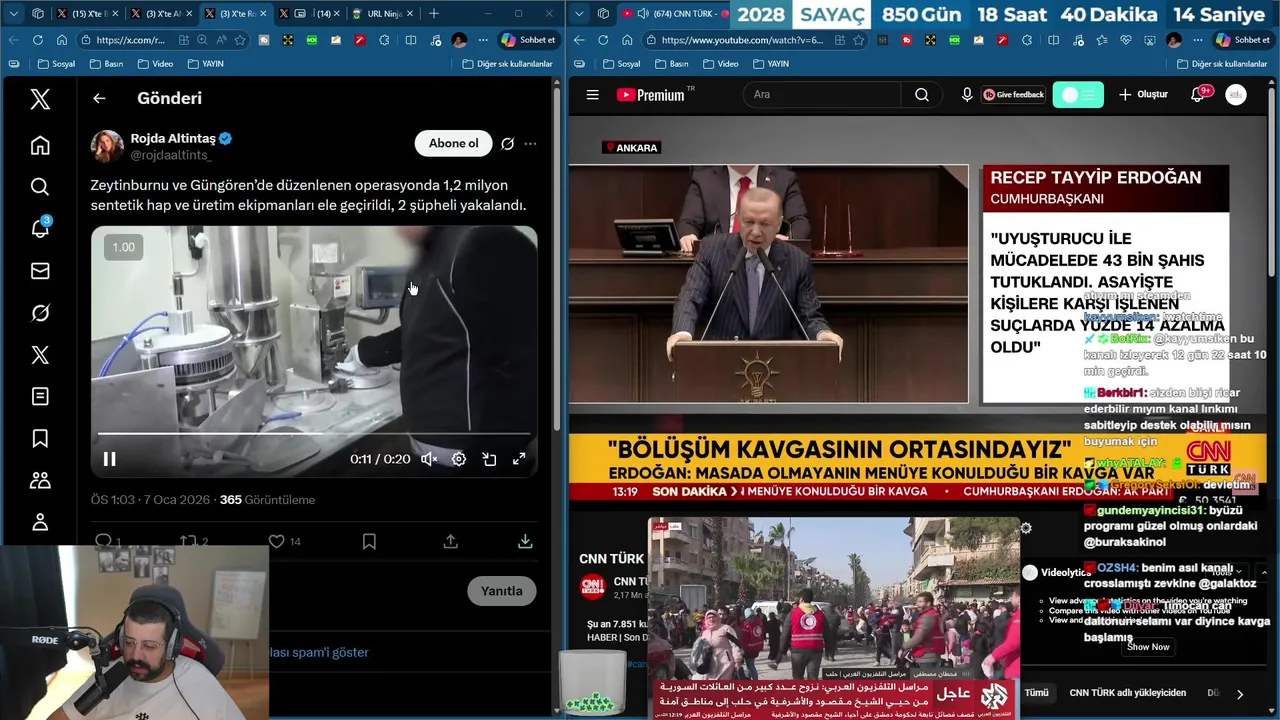Click the YouTube search magnifier button
Screen dimensions: 1280x720
tap(921, 94)
